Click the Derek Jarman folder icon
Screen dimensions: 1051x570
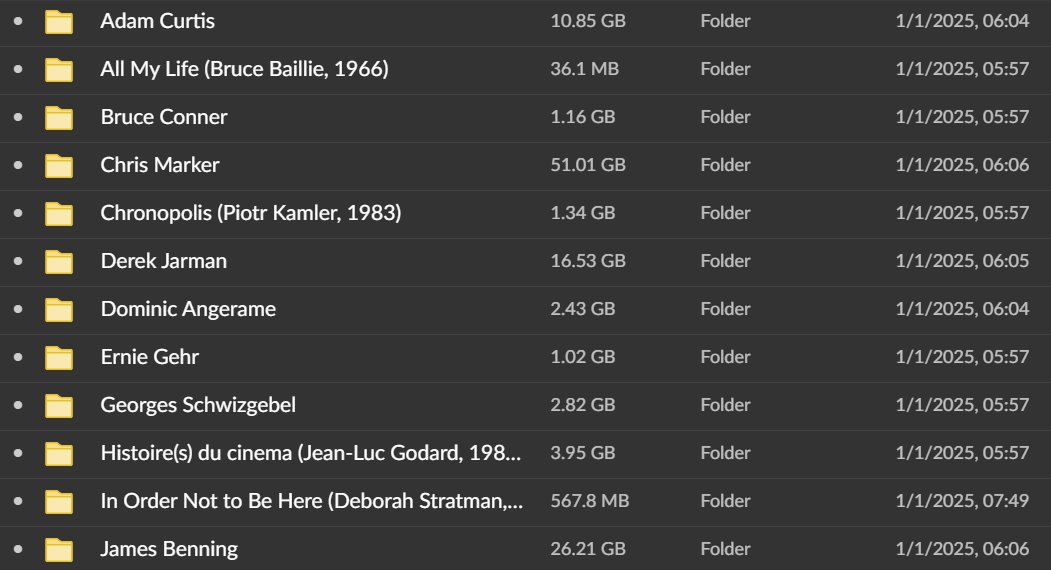pos(60,261)
